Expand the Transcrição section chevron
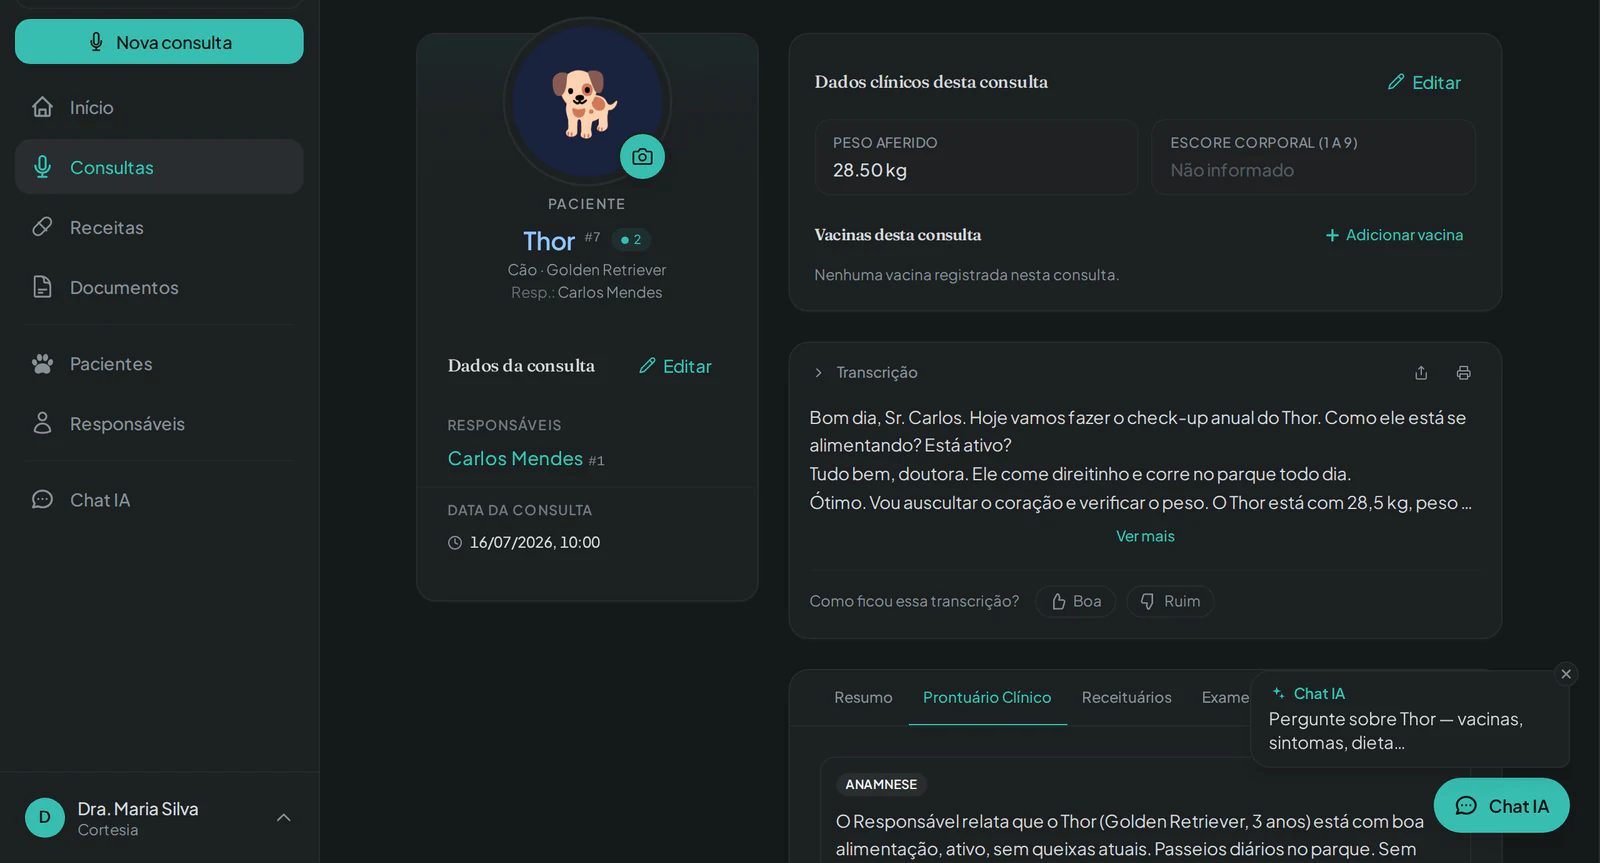This screenshot has width=1600, height=863. click(x=818, y=372)
